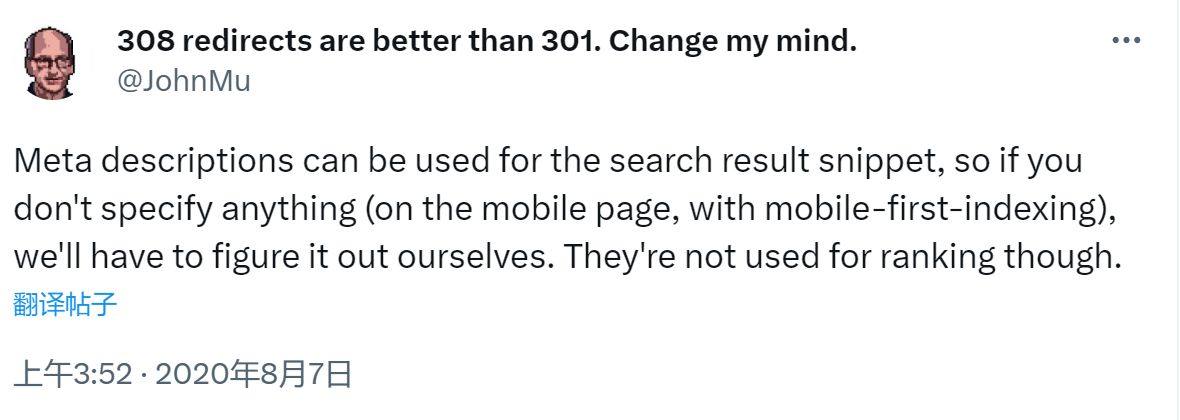Viewport: 1180px width, 420px height.
Task: Open the more options ellipsis menu
Action: click(1126, 41)
